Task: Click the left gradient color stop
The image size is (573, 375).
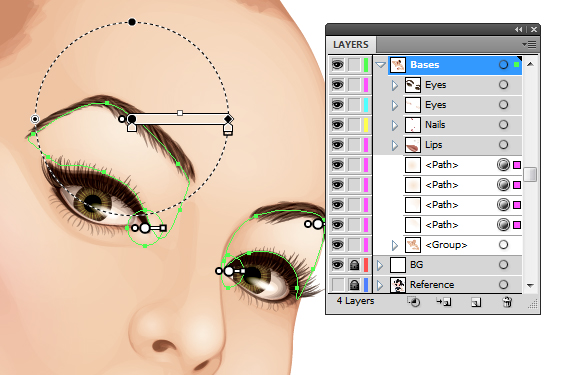Action: 132,128
